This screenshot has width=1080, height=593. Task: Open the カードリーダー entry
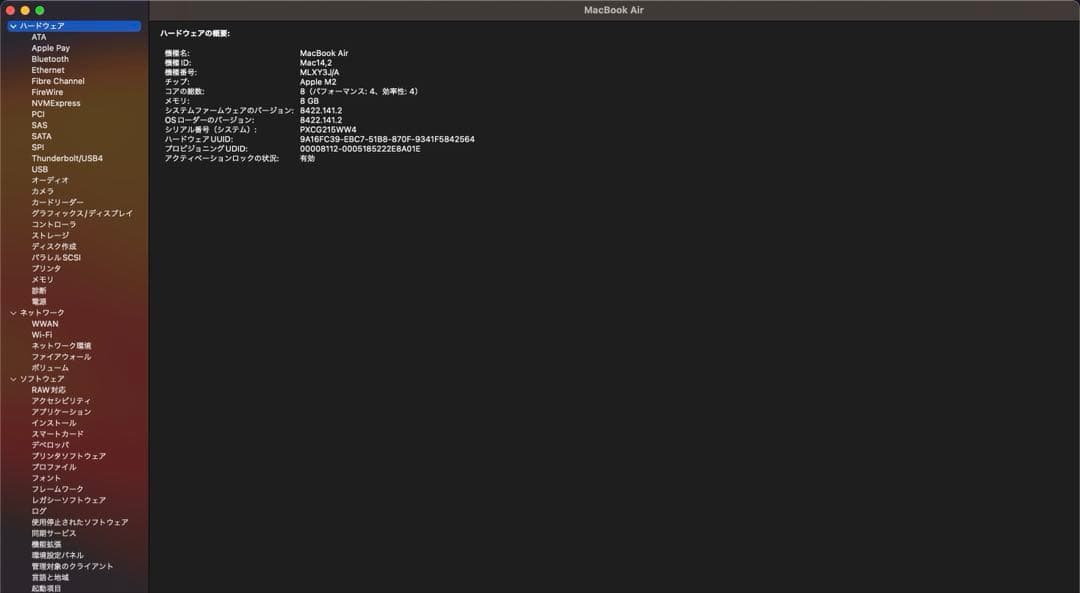[57, 202]
